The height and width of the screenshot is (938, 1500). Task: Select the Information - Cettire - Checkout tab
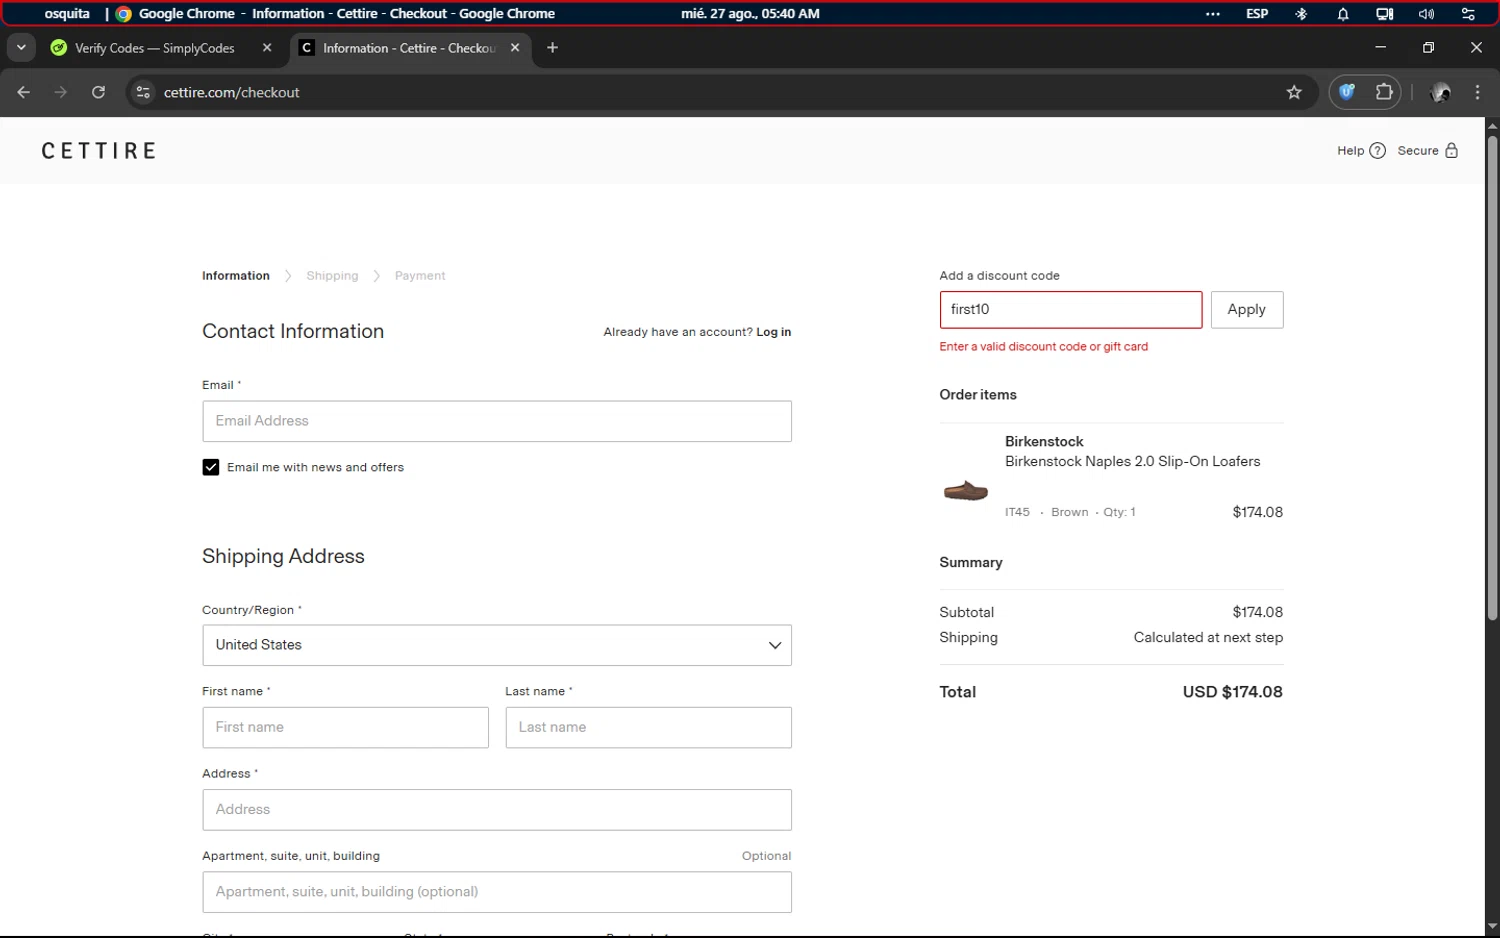[410, 48]
